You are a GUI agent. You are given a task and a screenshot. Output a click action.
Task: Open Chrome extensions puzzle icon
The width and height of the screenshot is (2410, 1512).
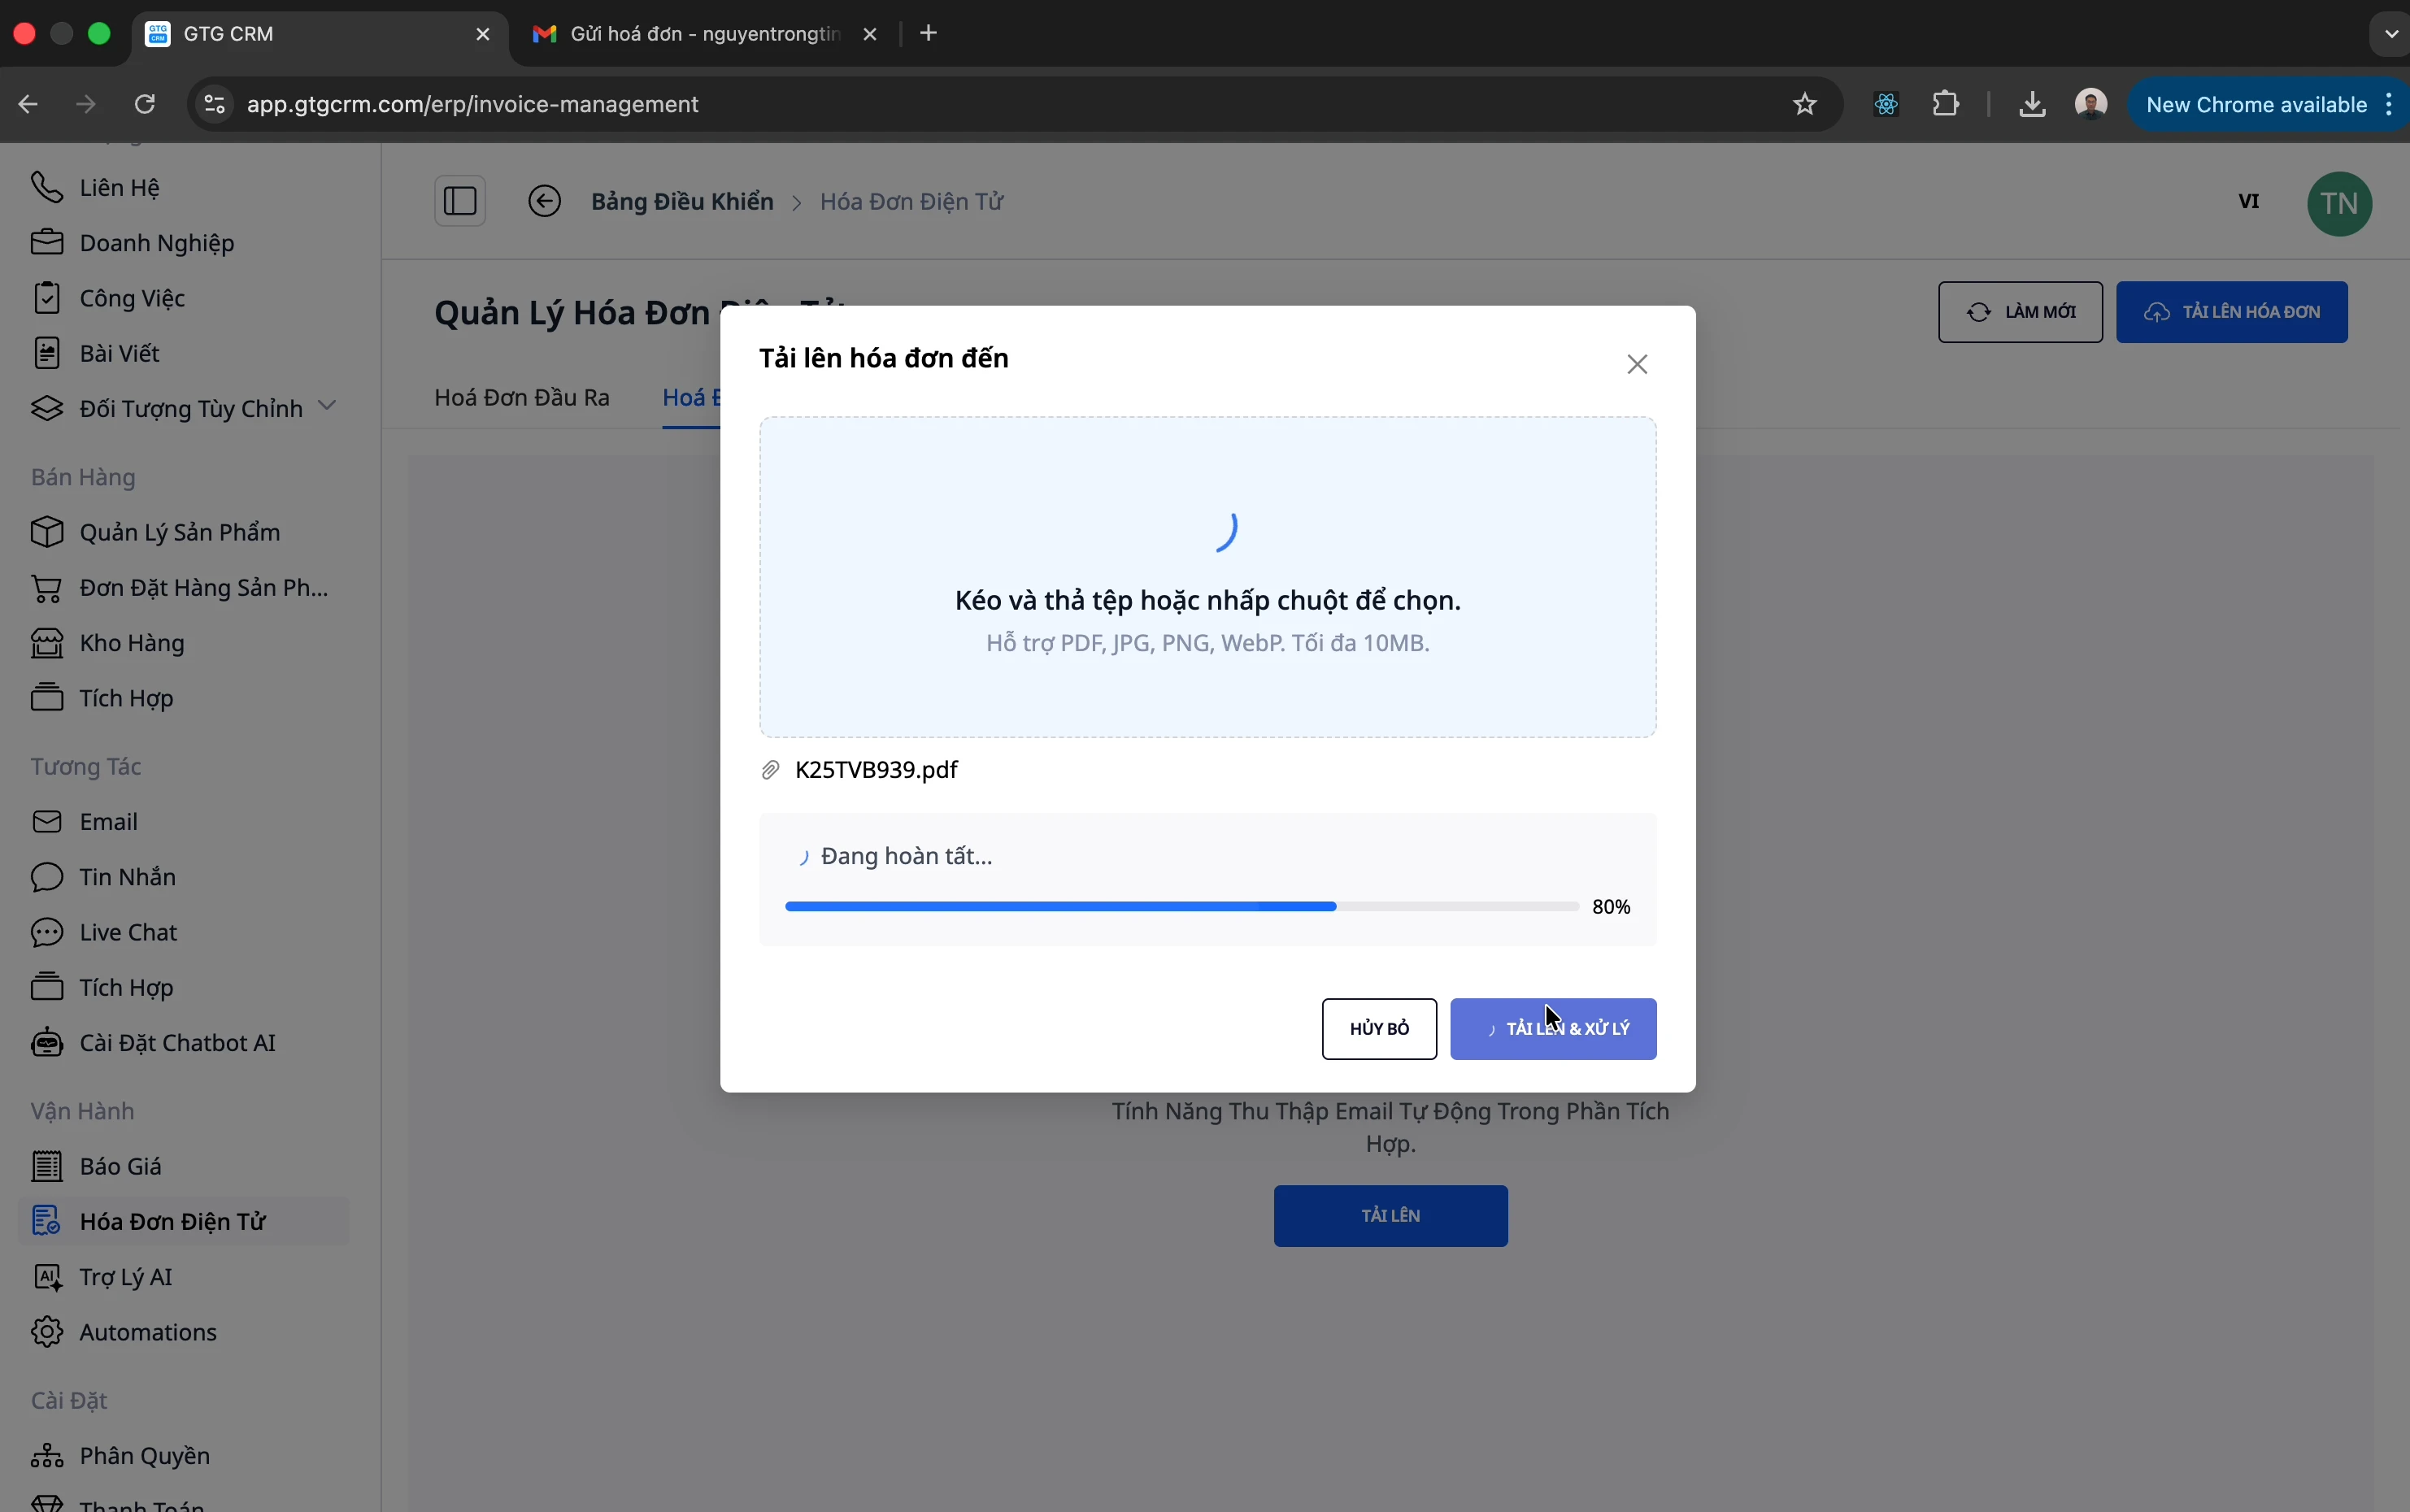tap(1946, 104)
